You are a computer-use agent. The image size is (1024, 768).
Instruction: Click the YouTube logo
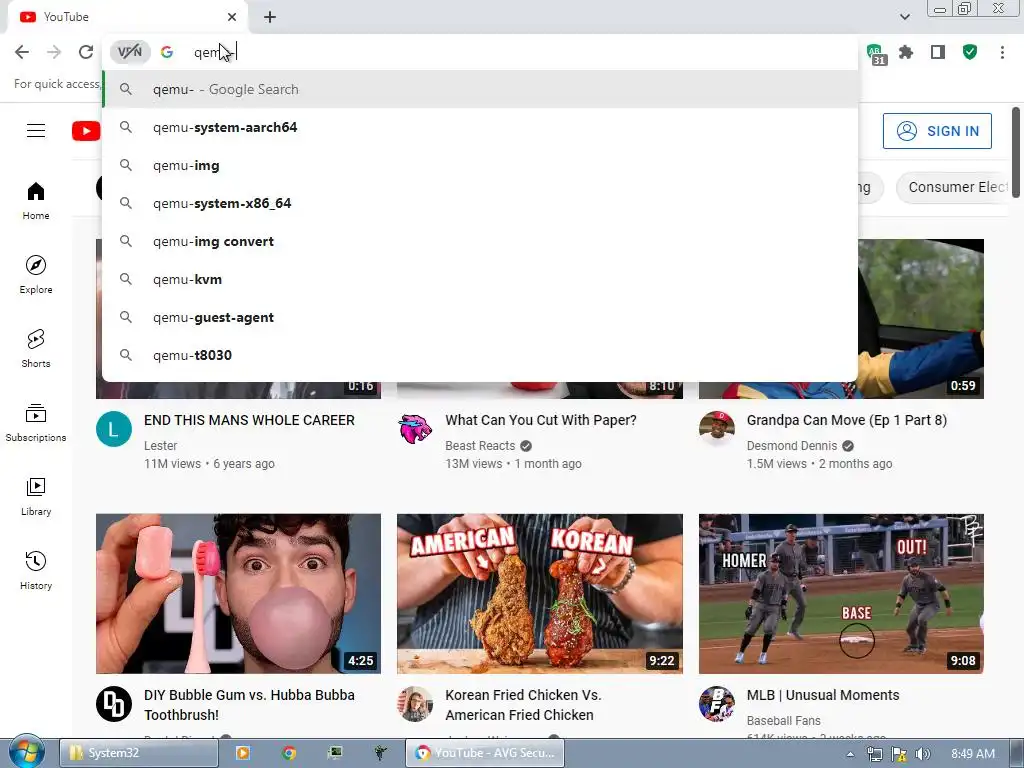[86, 131]
